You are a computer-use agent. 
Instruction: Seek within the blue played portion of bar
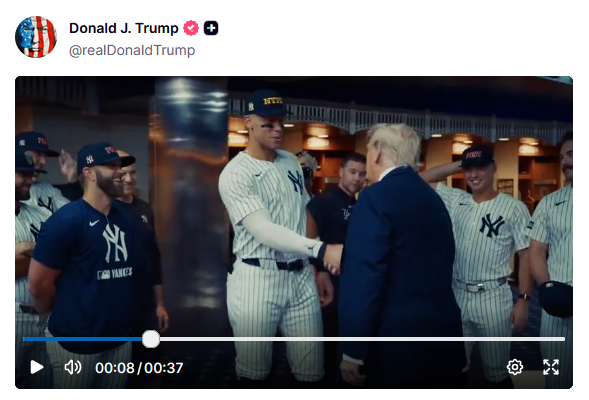(x=83, y=339)
